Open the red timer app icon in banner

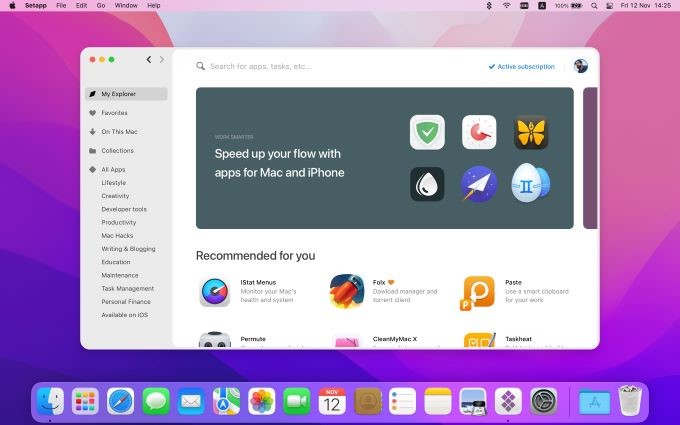click(x=479, y=132)
